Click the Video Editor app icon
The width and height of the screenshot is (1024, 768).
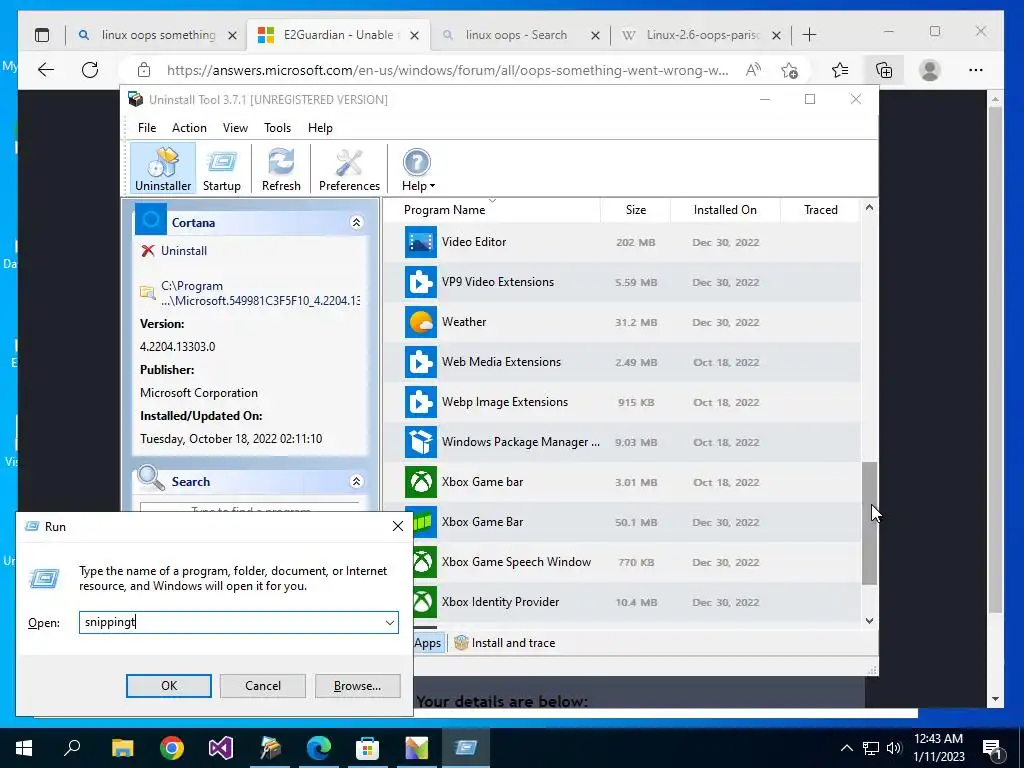click(x=421, y=242)
